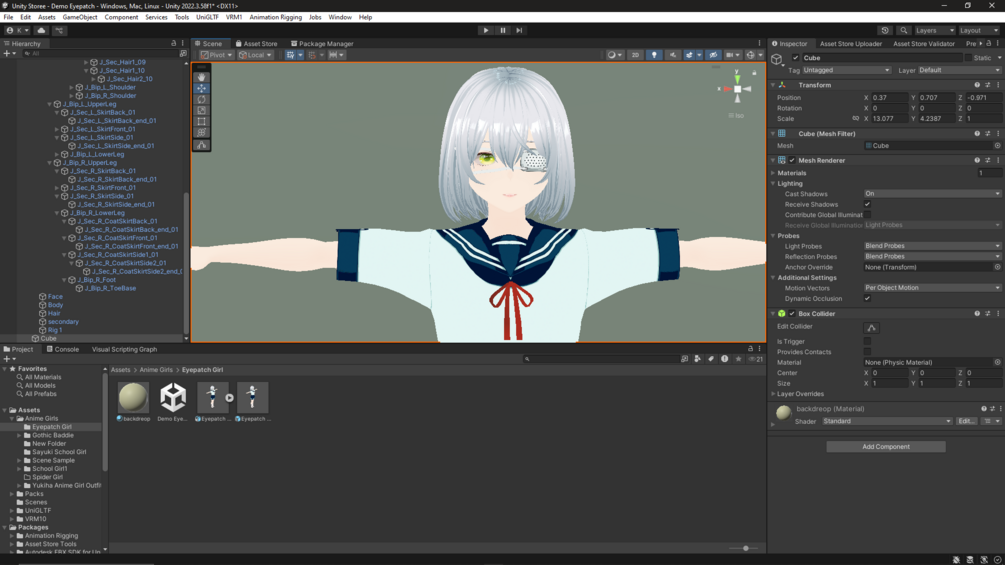Open the Shader Standard dropdown
The width and height of the screenshot is (1005, 565).
(x=887, y=422)
